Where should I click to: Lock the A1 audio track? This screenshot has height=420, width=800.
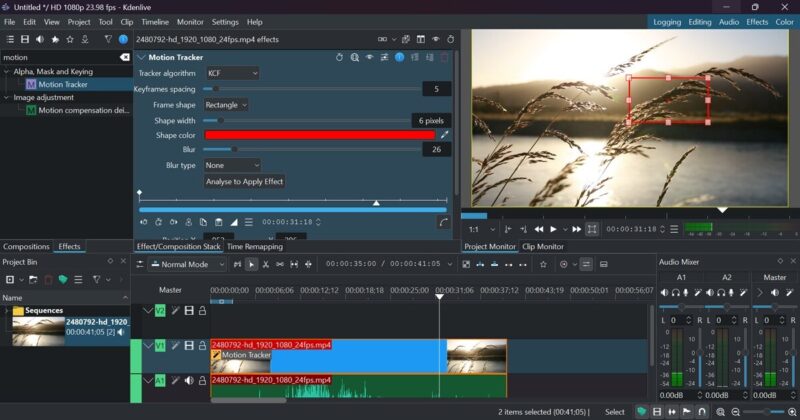point(203,381)
